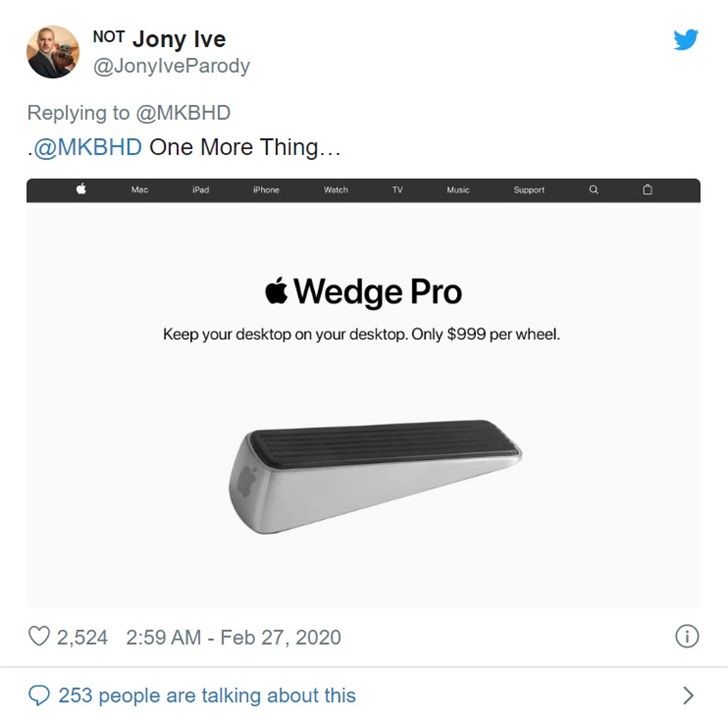Image resolution: width=728 pixels, height=720 pixels.
Task: Open the Support menu item
Action: tap(529, 190)
